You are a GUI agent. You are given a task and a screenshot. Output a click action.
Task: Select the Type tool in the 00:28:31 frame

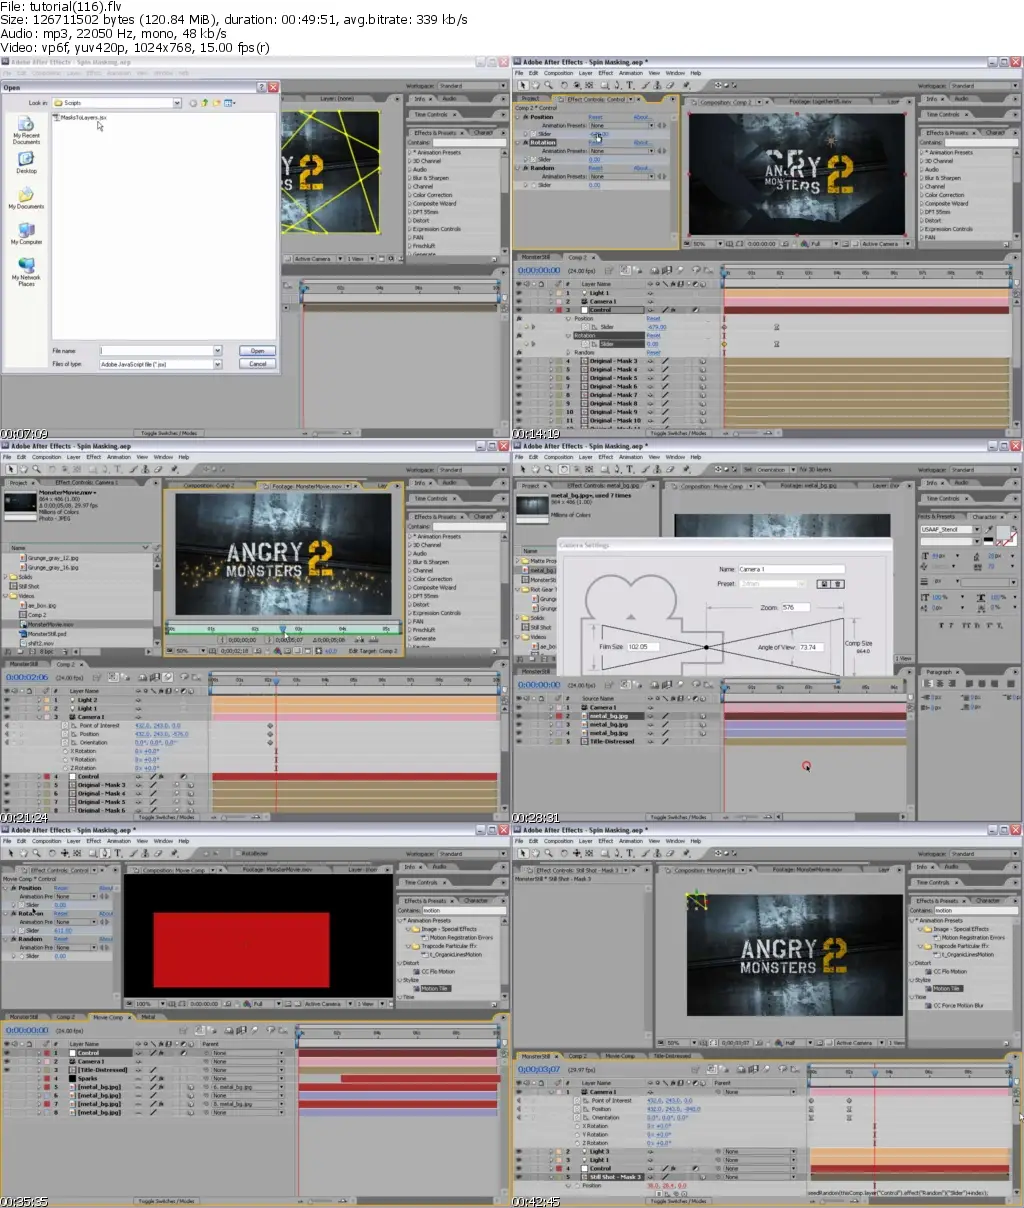tap(630, 469)
